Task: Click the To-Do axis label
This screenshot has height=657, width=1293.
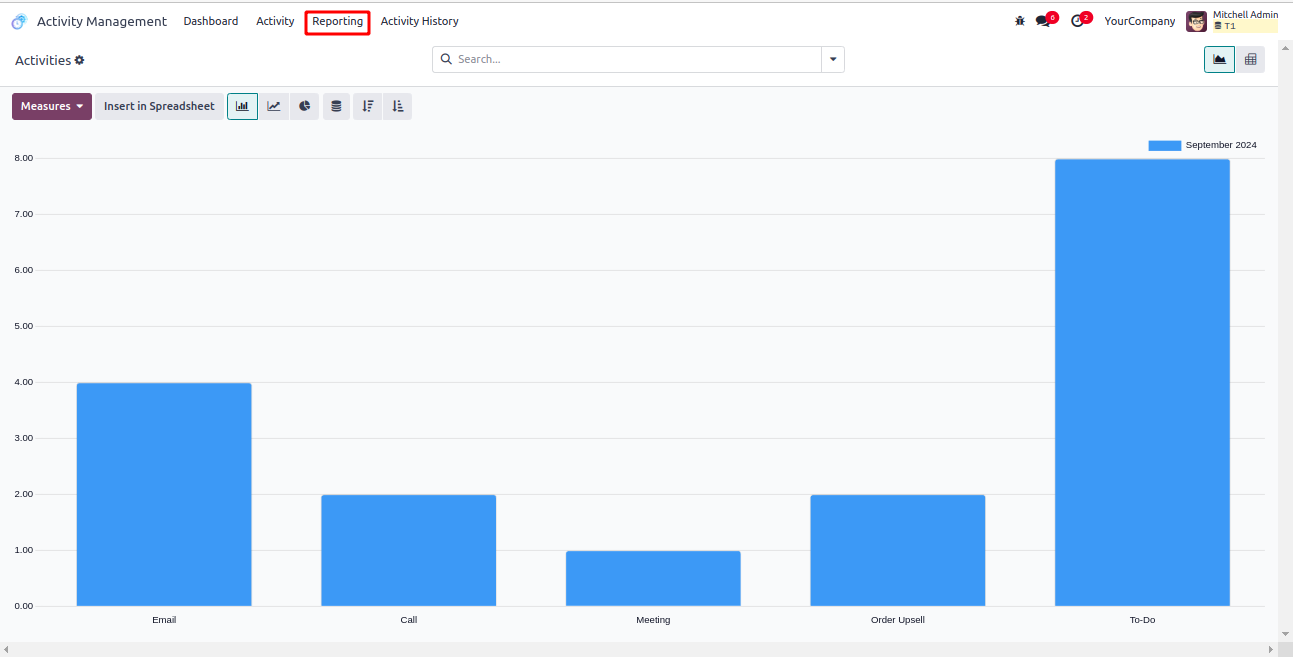Action: (x=1142, y=620)
